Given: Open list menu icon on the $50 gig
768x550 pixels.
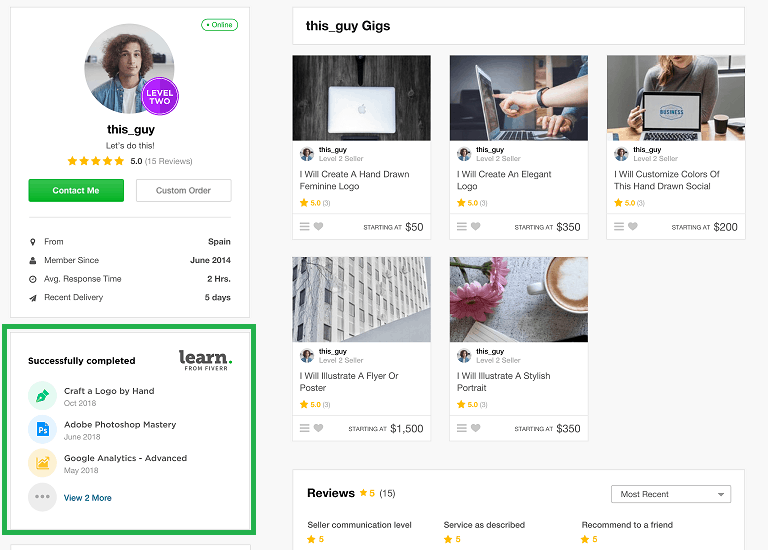Looking at the screenshot, I should pyautogui.click(x=305, y=226).
